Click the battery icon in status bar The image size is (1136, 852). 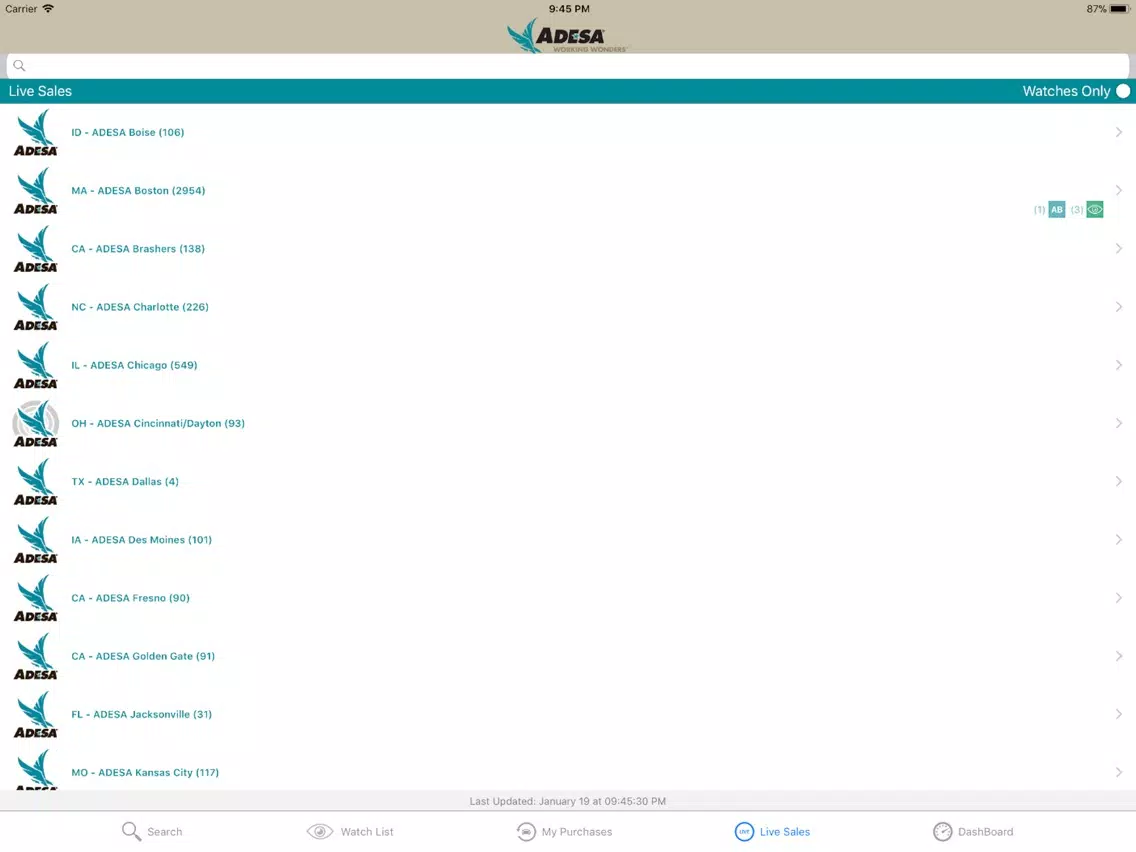click(1120, 9)
